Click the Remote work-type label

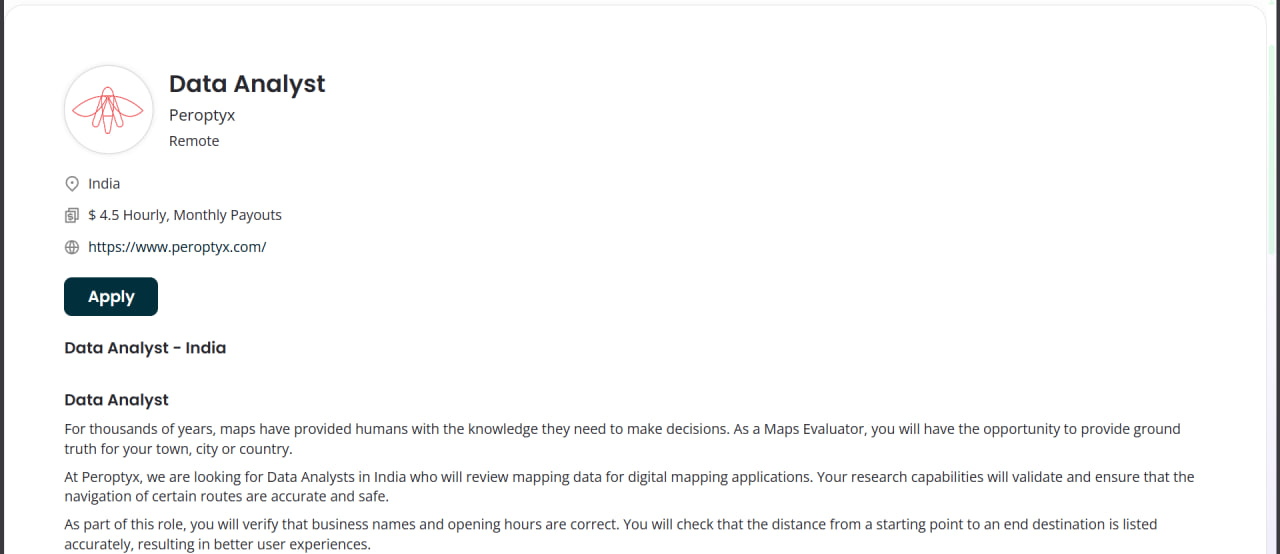[x=194, y=141]
